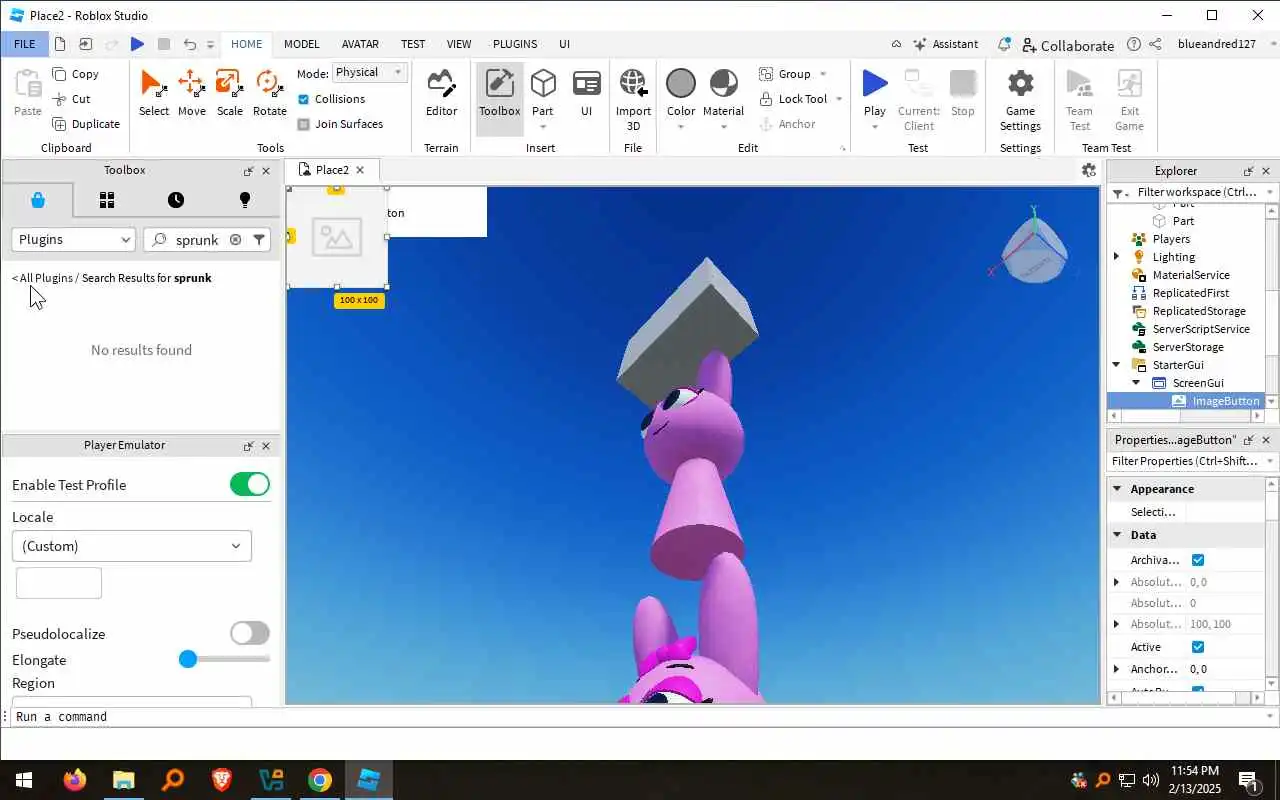This screenshot has width=1280, height=800.
Task: Click the Collaborate button
Action: pyautogui.click(x=1068, y=45)
